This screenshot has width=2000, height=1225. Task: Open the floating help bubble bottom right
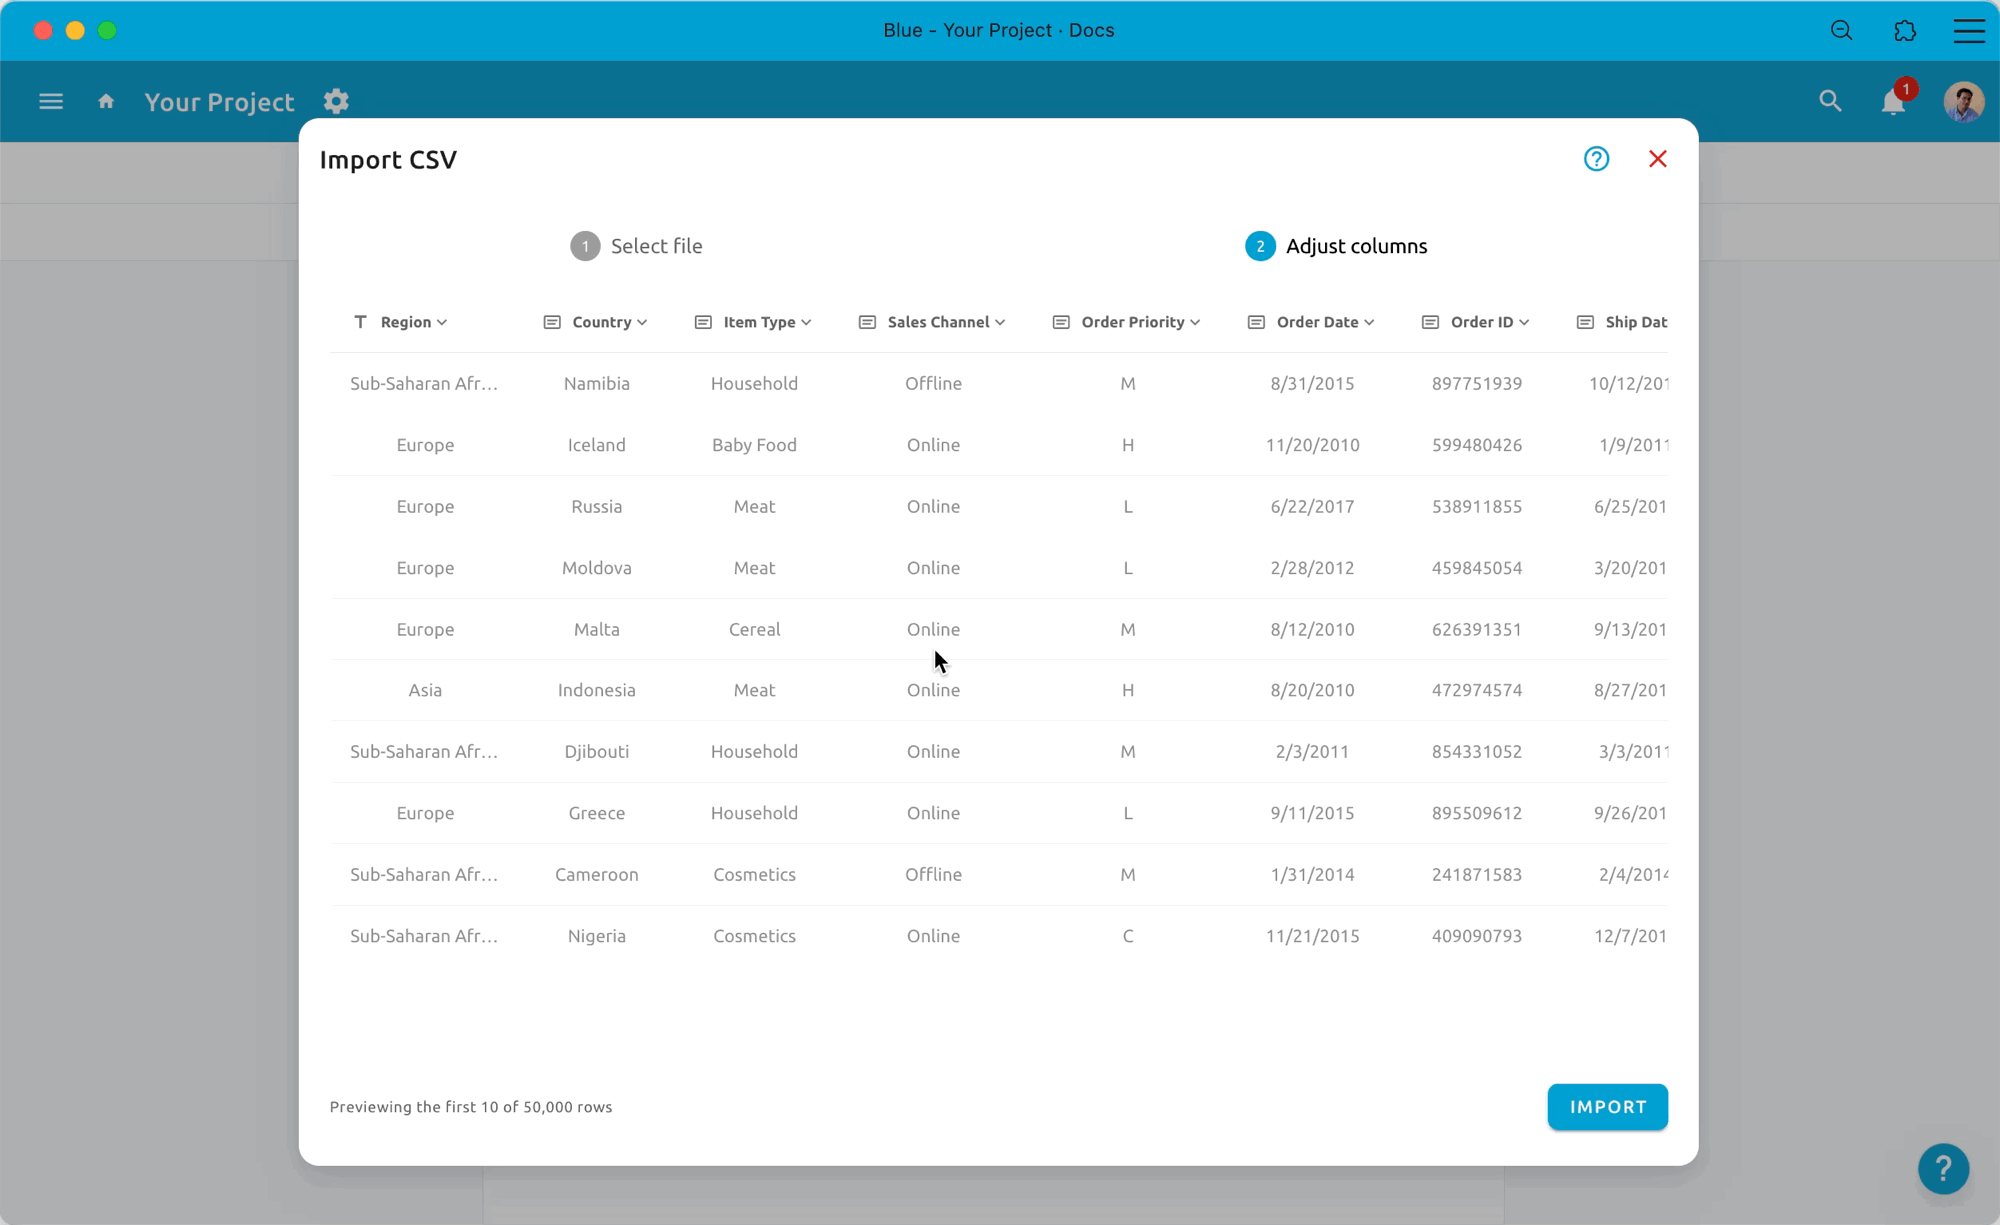[x=1943, y=1169]
